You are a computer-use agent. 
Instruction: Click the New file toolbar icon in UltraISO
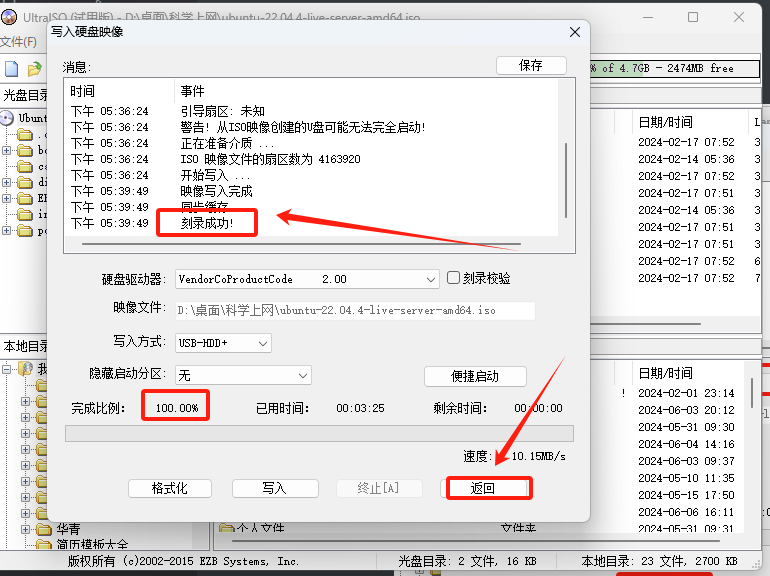(11, 69)
